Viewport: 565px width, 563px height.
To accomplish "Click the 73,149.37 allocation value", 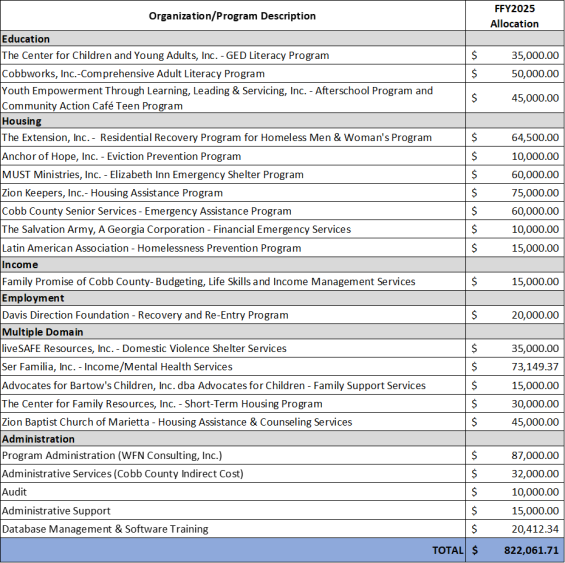I will tap(535, 367).
